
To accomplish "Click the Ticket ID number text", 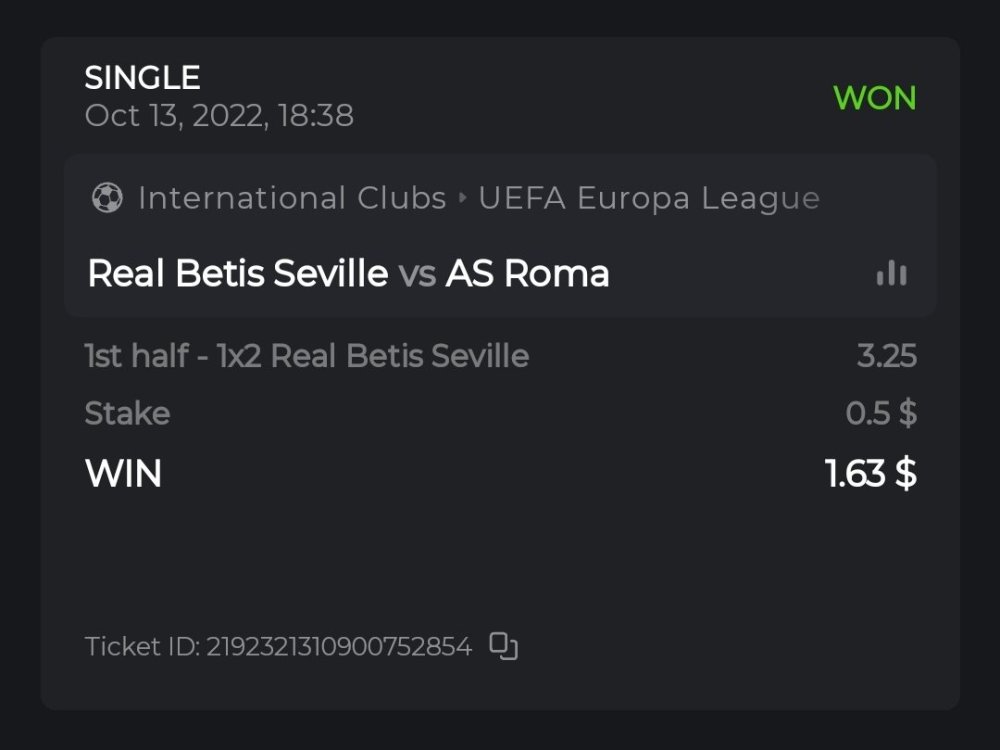I will [x=278, y=647].
